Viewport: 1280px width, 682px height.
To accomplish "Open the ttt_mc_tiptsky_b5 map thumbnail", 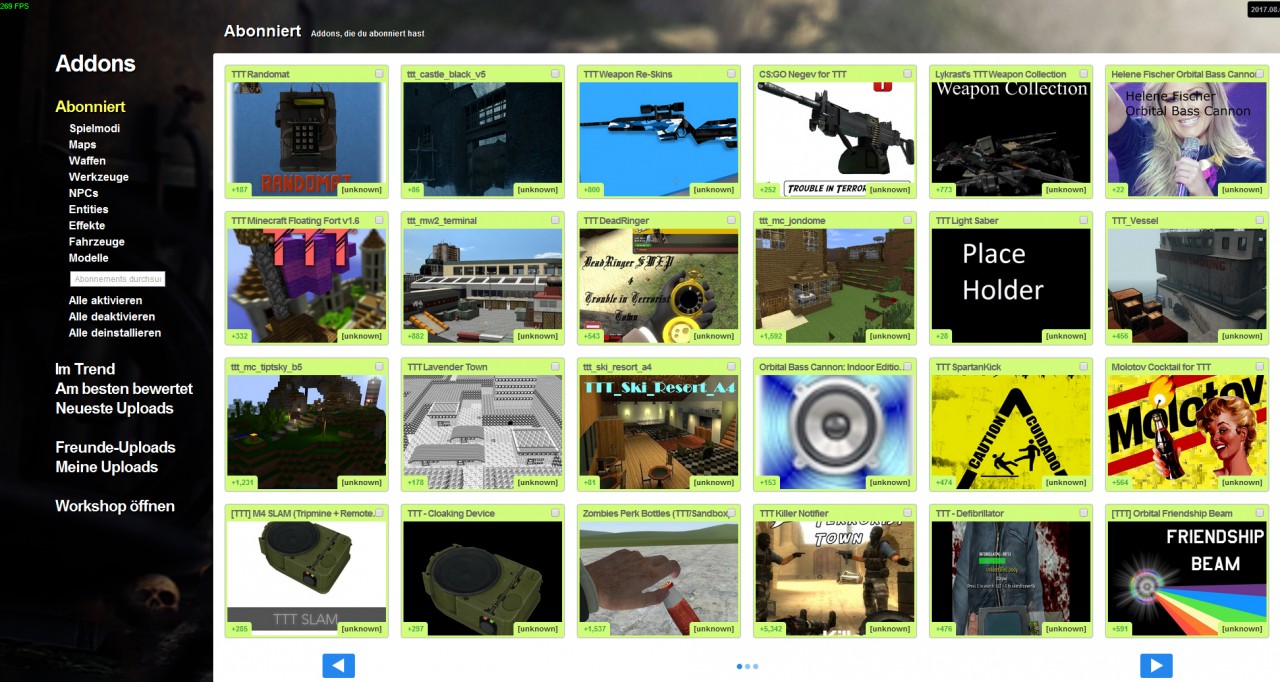I will coord(307,432).
